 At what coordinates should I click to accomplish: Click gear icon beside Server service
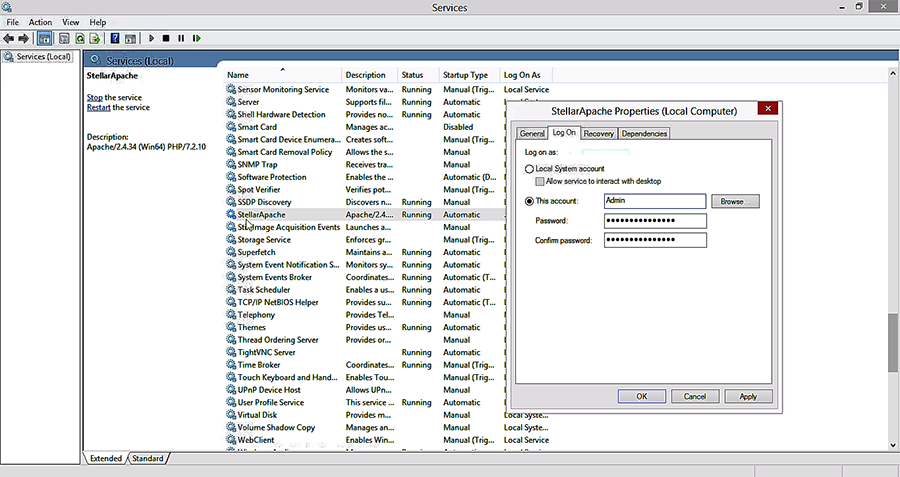coord(231,102)
